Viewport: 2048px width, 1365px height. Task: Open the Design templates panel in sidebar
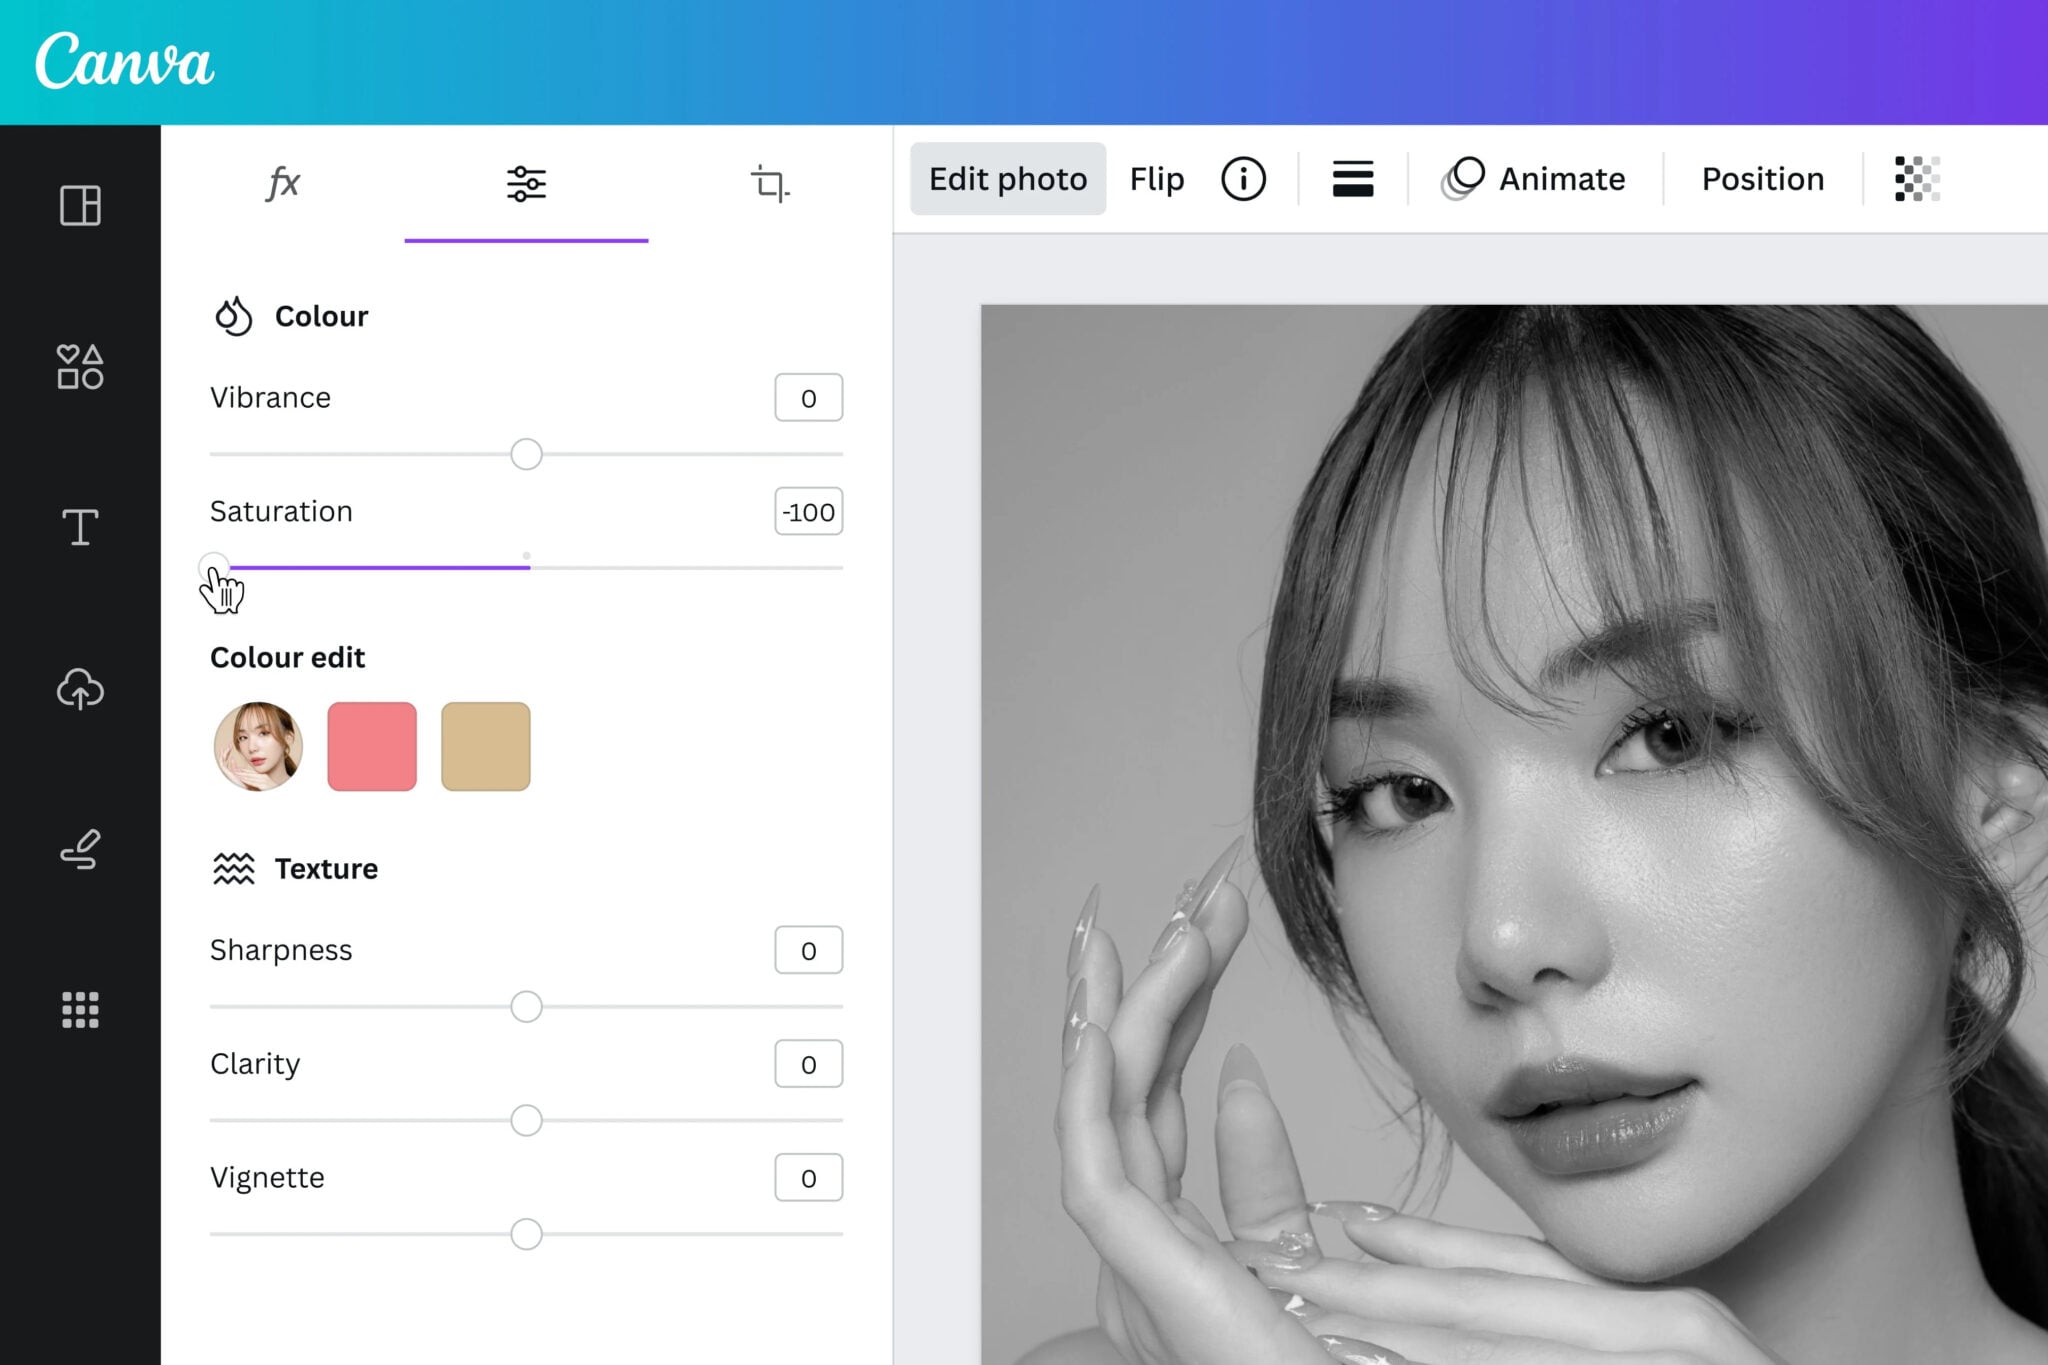point(80,207)
